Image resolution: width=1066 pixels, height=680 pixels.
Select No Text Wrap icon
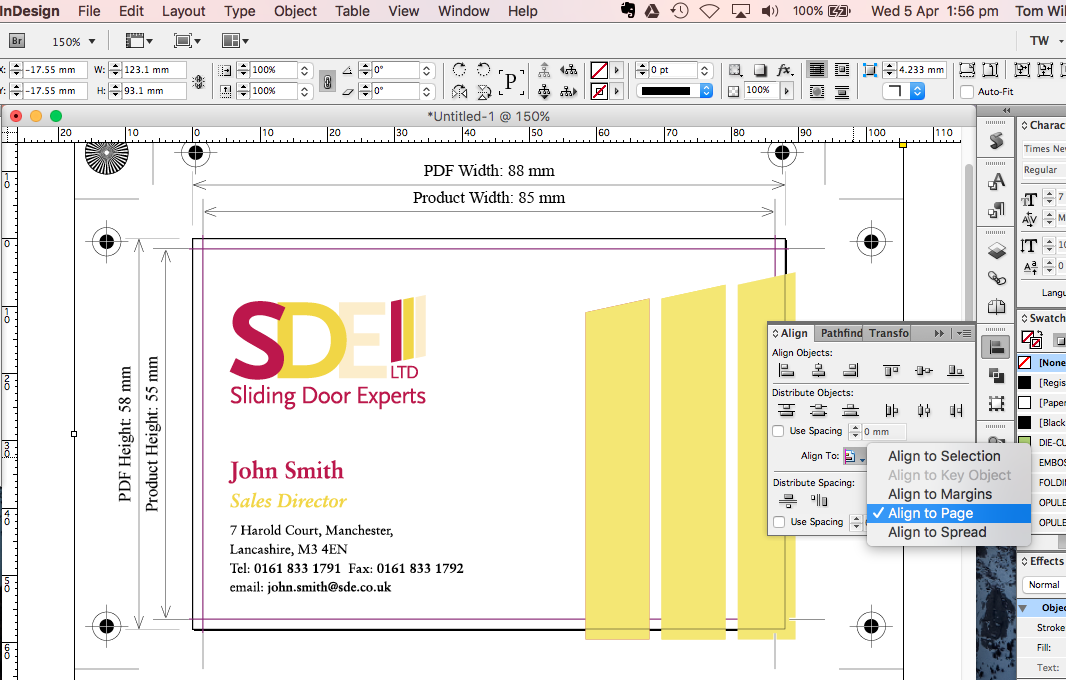pos(817,69)
